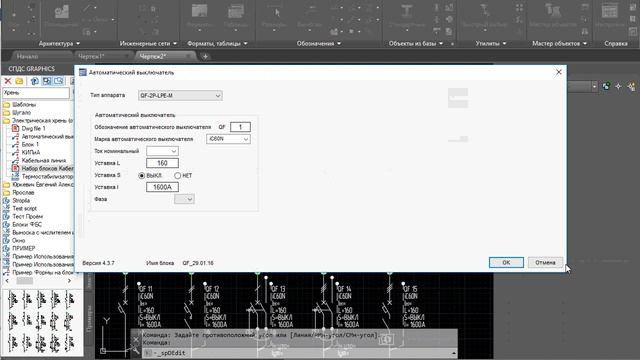The image size is (640, 360).
Task: Select the Термостабилизатор tree item
Action: (47, 176)
